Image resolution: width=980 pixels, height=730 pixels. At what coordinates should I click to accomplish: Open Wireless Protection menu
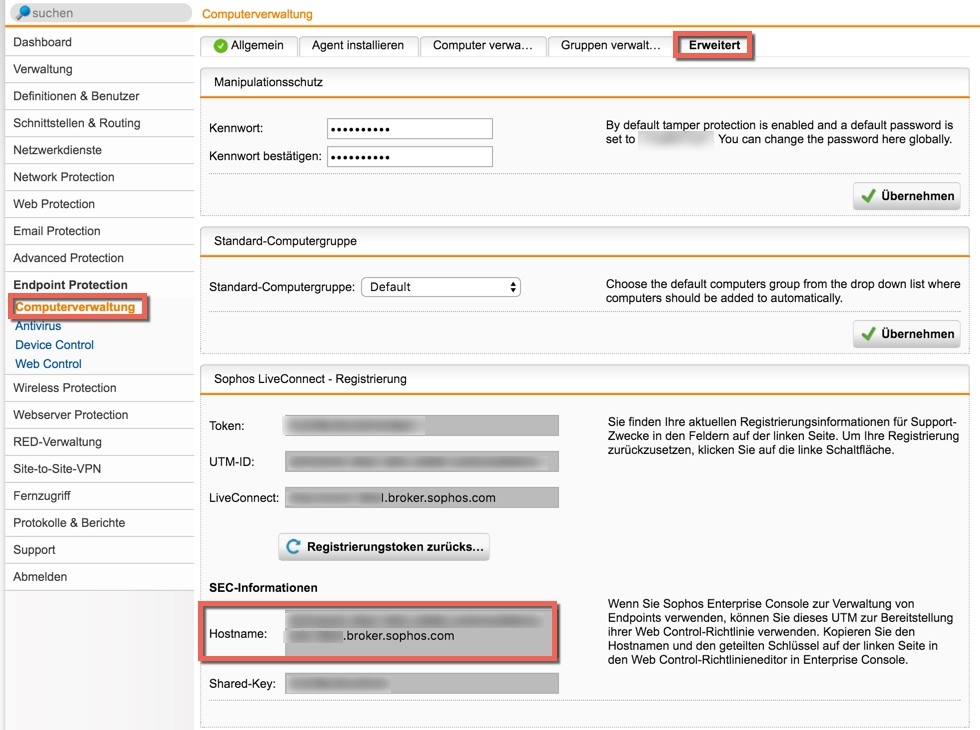99,388
